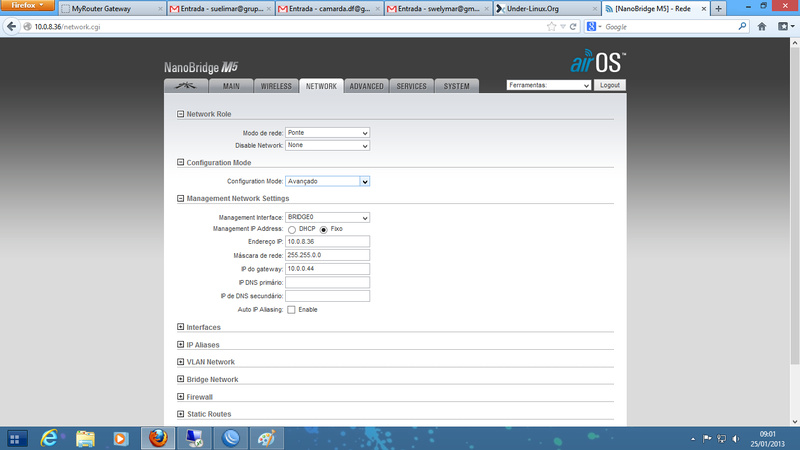Open the Firefox menu button

pos(28,5)
